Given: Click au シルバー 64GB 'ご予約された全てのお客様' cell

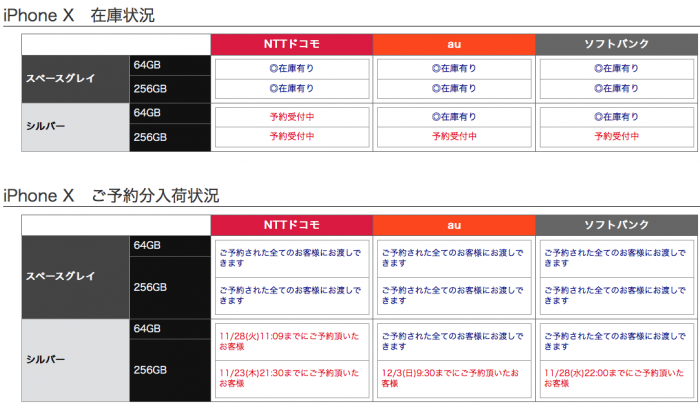Looking at the screenshot, I should click(454, 342).
